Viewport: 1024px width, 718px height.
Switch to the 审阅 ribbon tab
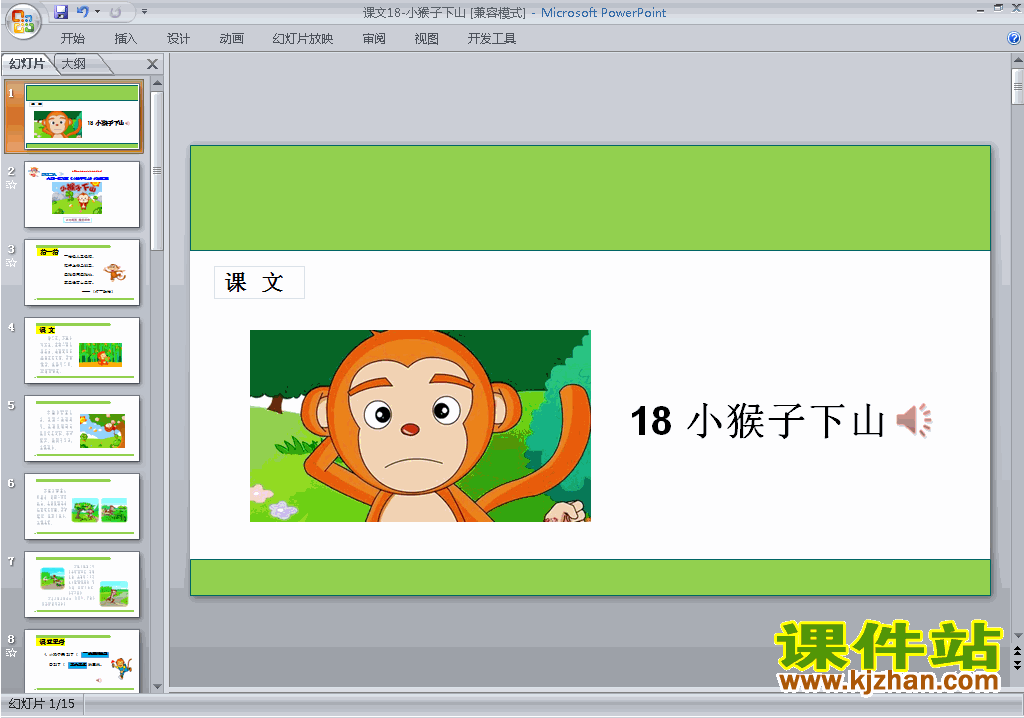(x=374, y=39)
